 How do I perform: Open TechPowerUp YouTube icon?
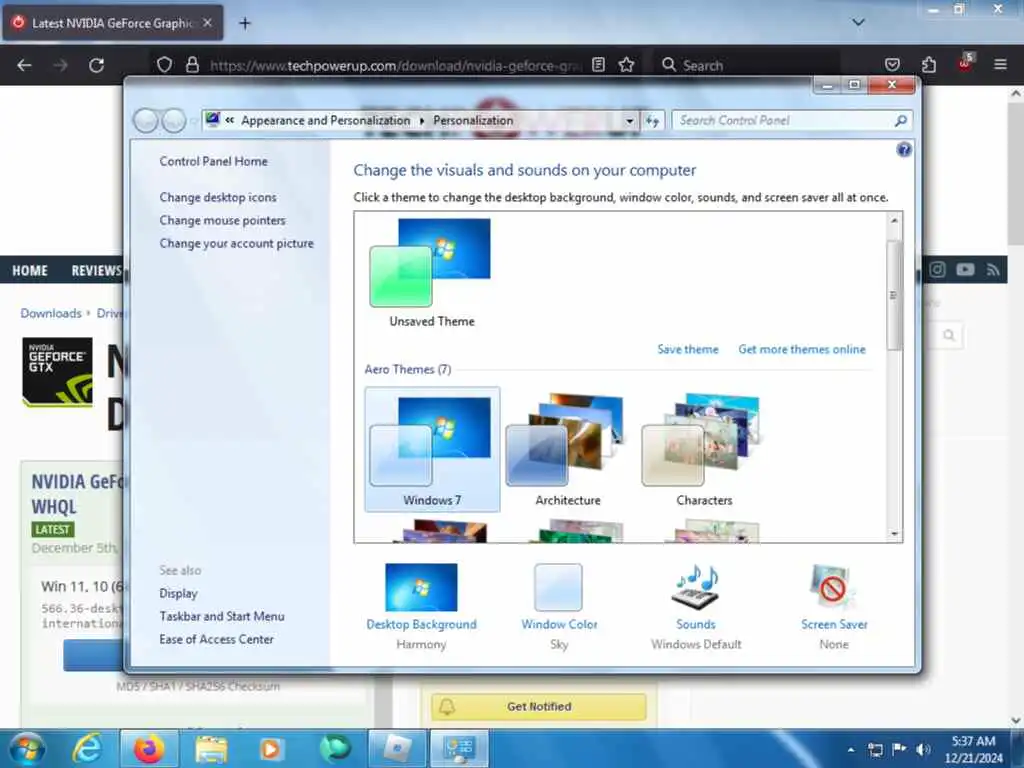tap(965, 270)
